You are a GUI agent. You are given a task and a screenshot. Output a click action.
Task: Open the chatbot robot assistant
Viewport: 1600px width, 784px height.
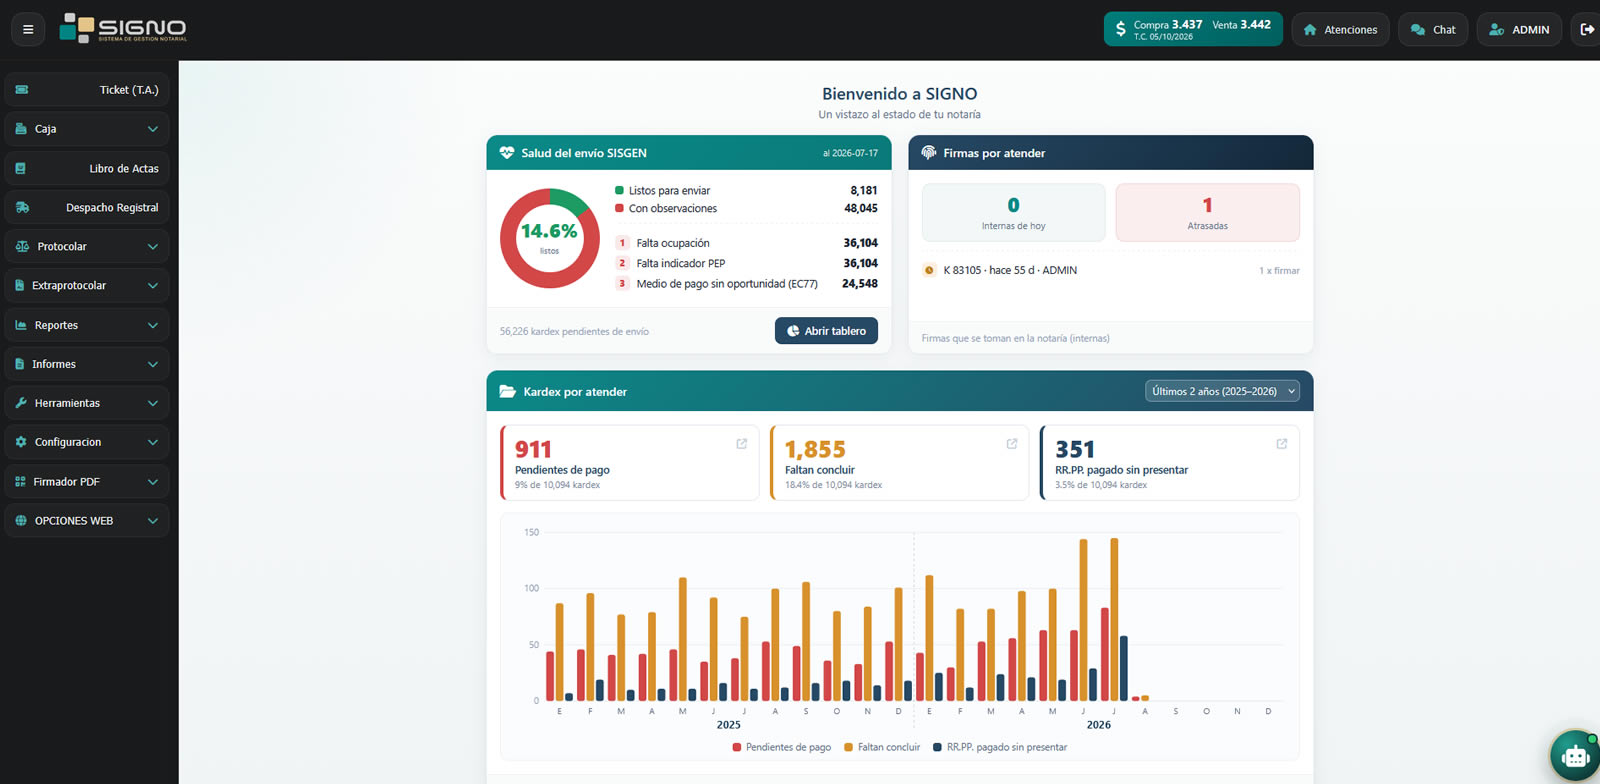click(1575, 757)
